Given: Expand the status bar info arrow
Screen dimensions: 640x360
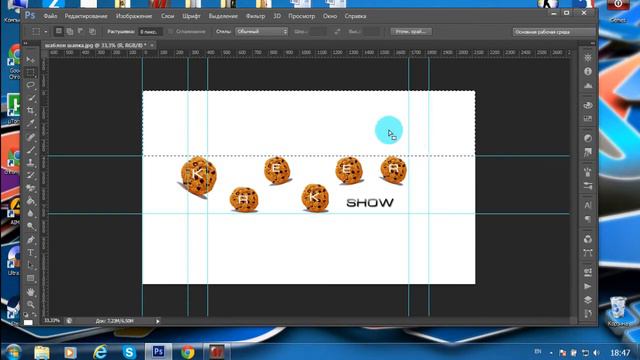Looking at the screenshot, I should click(158, 321).
